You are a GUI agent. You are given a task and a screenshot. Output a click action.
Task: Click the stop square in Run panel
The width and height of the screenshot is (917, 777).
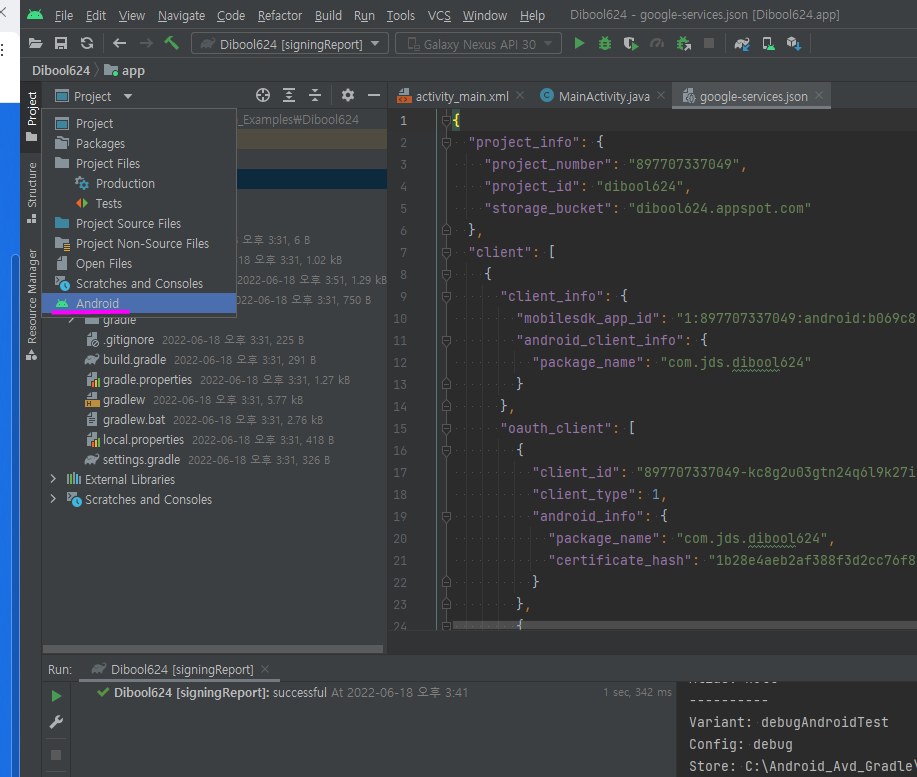click(x=56, y=755)
